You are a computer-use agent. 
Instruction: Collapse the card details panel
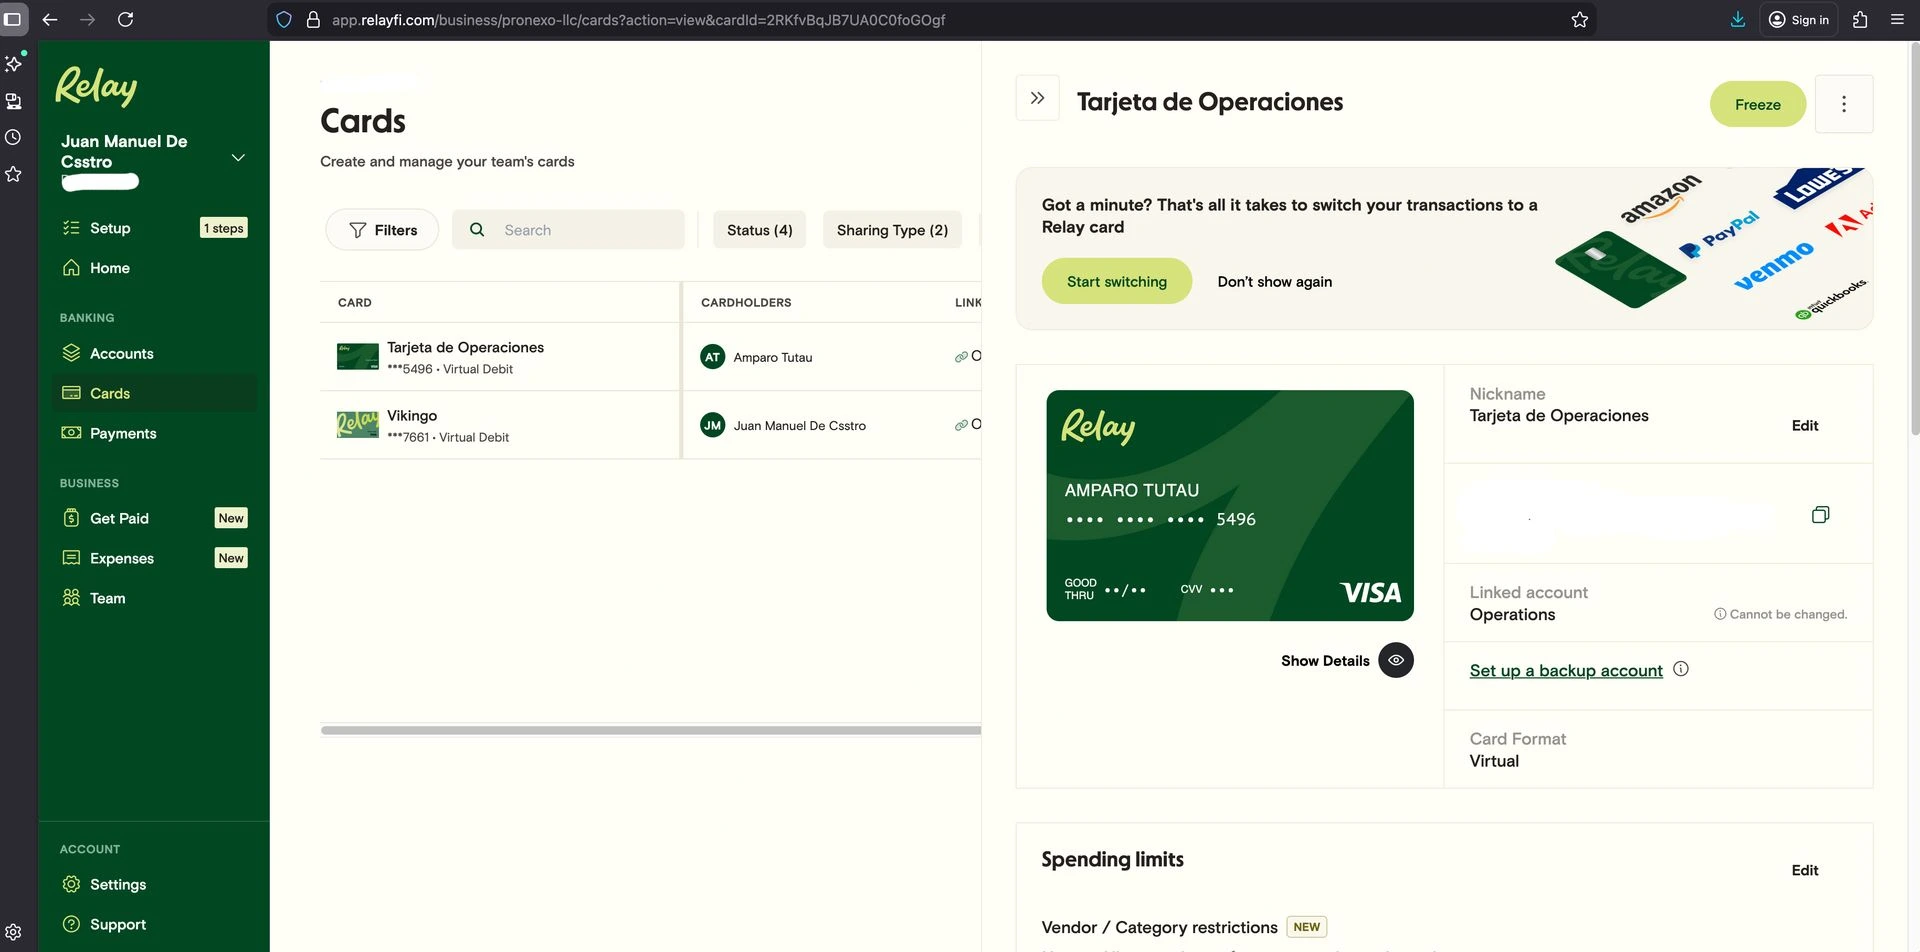[1037, 98]
